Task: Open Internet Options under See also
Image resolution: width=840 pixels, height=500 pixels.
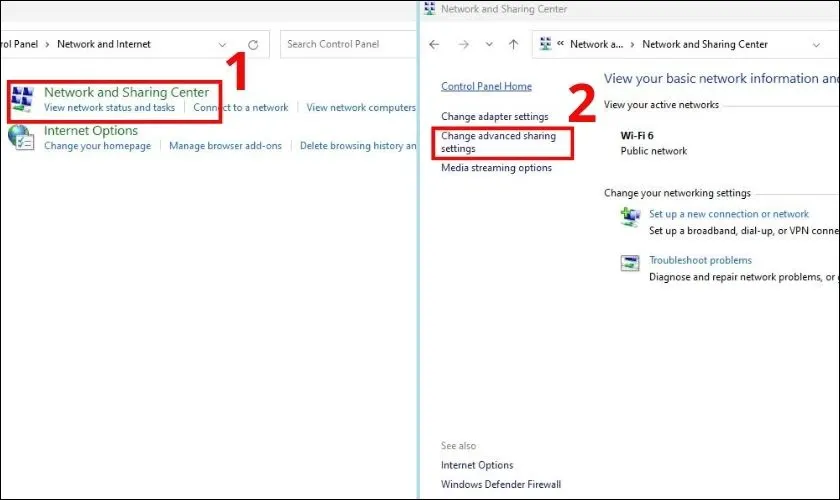Action: point(477,465)
